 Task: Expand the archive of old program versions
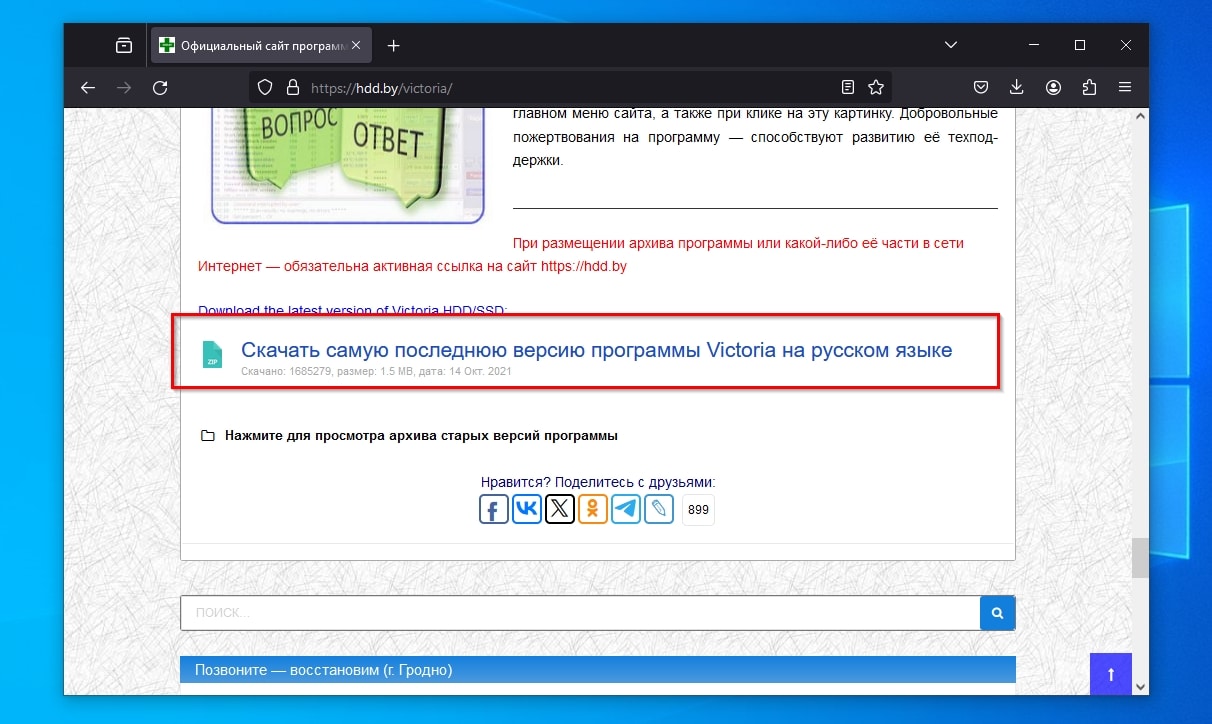(421, 436)
